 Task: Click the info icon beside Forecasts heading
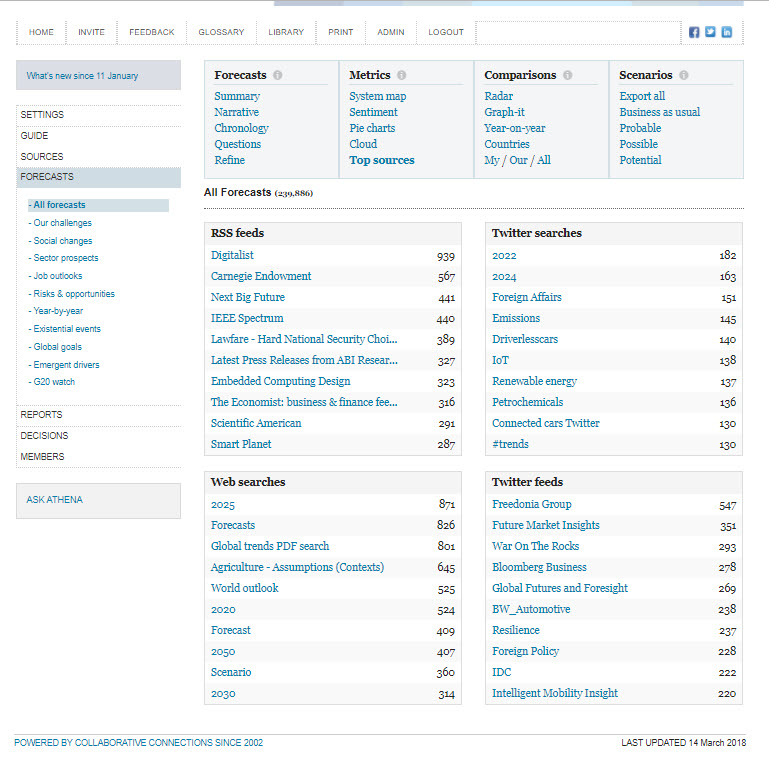(278, 75)
